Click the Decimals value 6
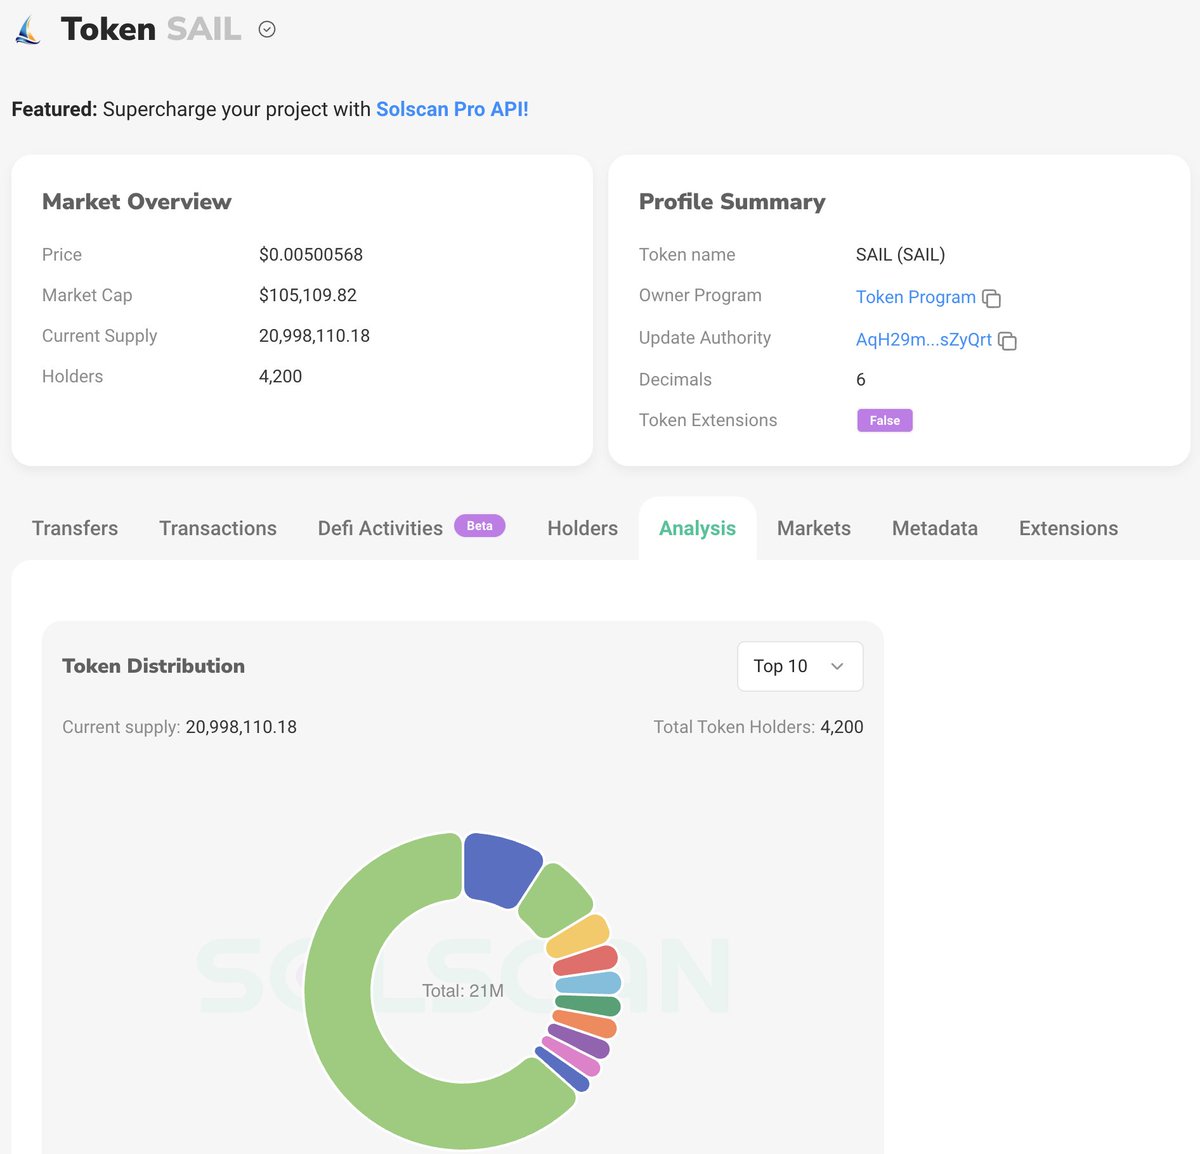The height and width of the screenshot is (1154, 1200). tap(861, 379)
